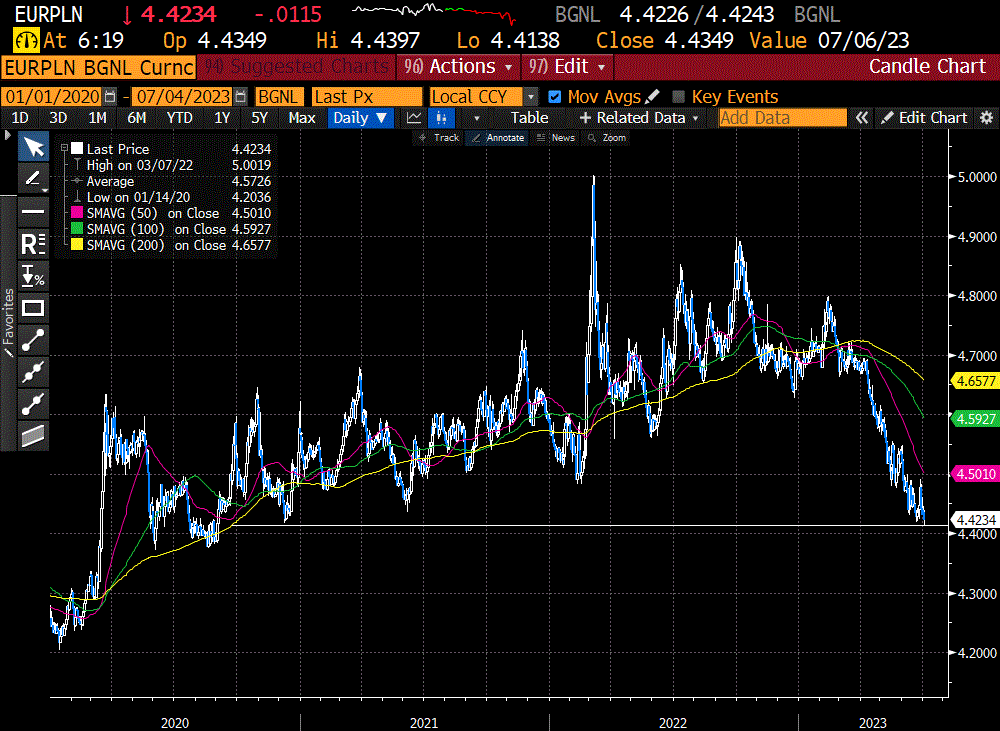Image resolution: width=1000 pixels, height=731 pixels.
Task: Click the Low on 01/14/20 legend row
Action: tap(171, 197)
